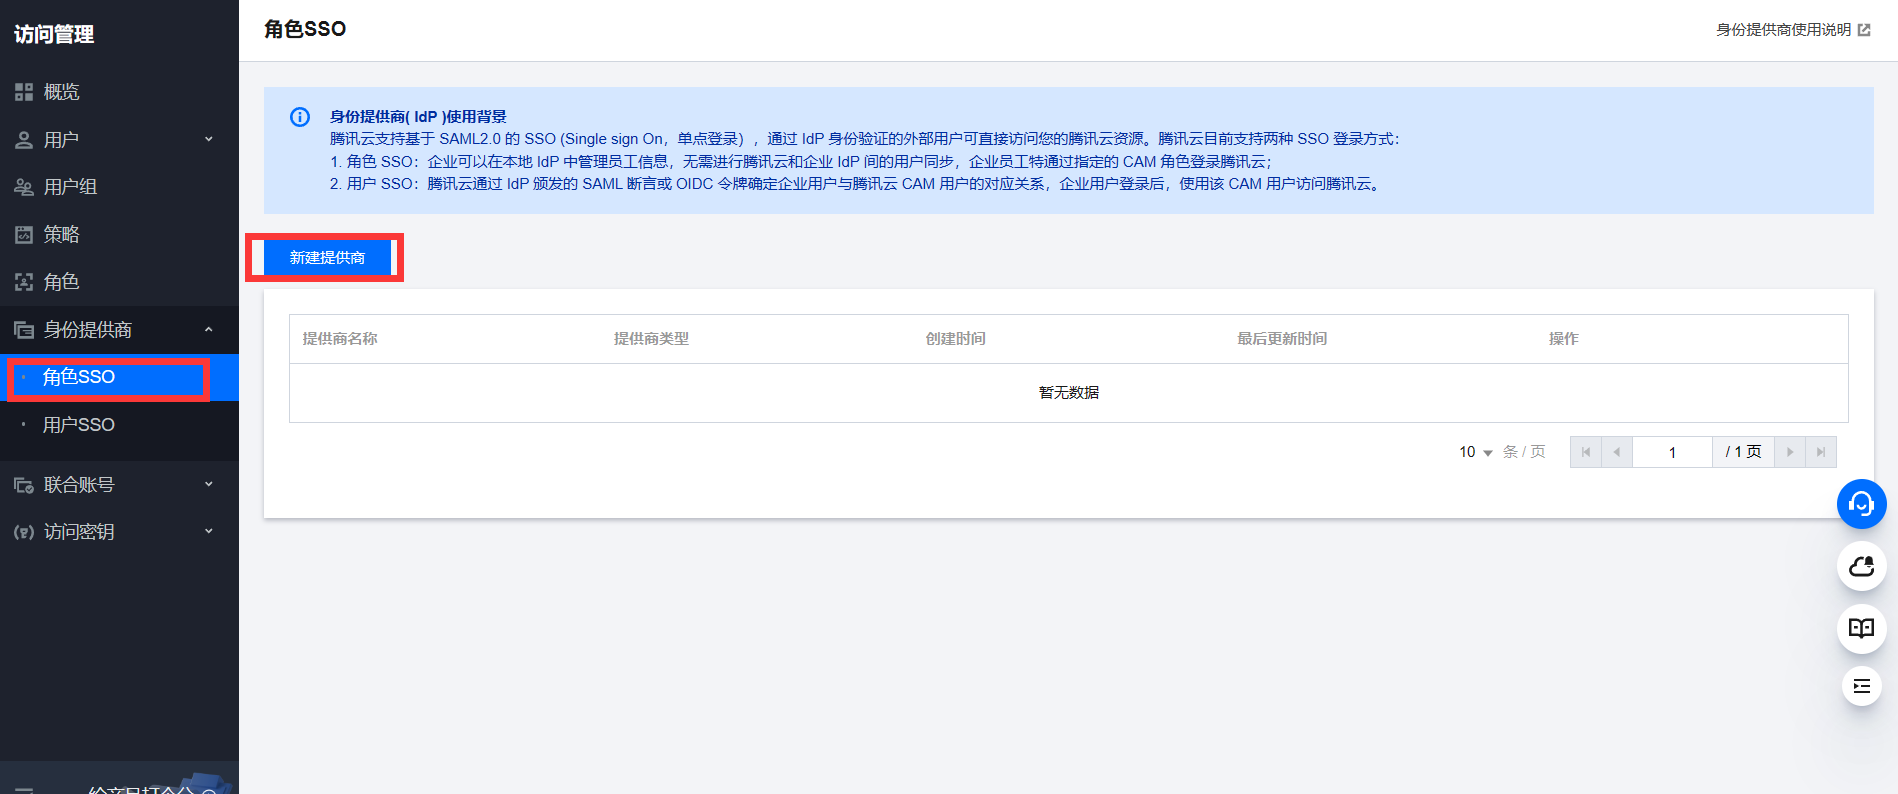Image resolution: width=1898 pixels, height=794 pixels.
Task: Expand the 用户 menu chevron
Action: pyautogui.click(x=209, y=139)
